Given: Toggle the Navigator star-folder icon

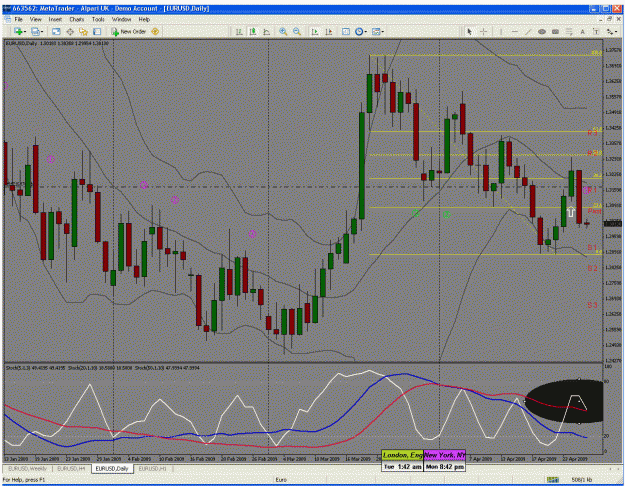Looking at the screenshot, I should [x=83, y=31].
